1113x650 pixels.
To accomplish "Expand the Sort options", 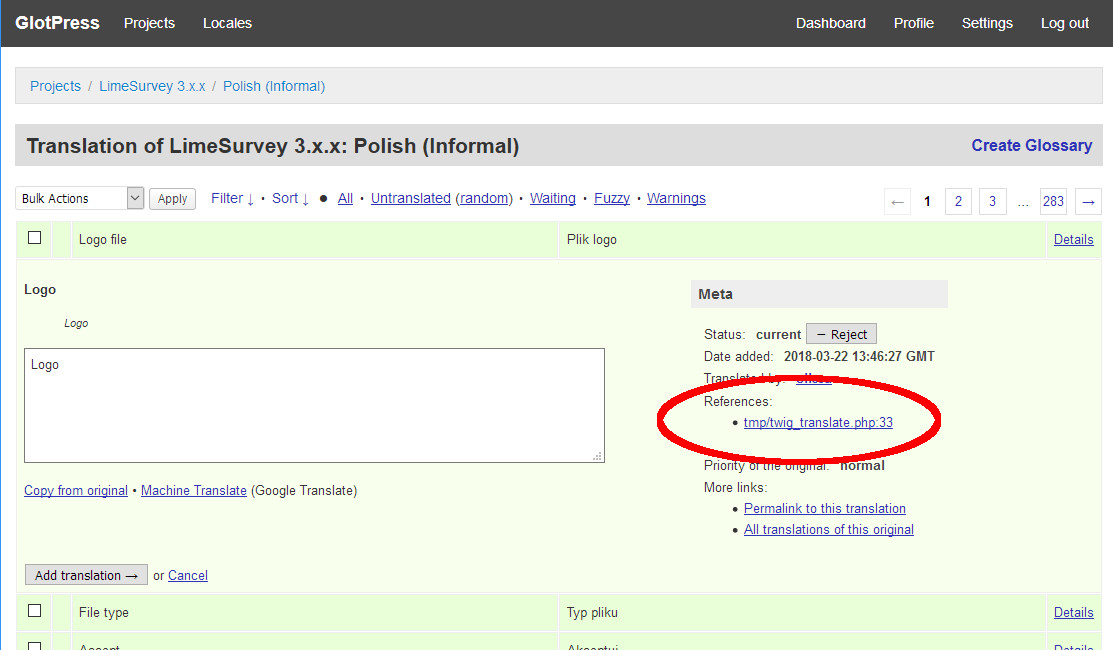I will [x=290, y=198].
